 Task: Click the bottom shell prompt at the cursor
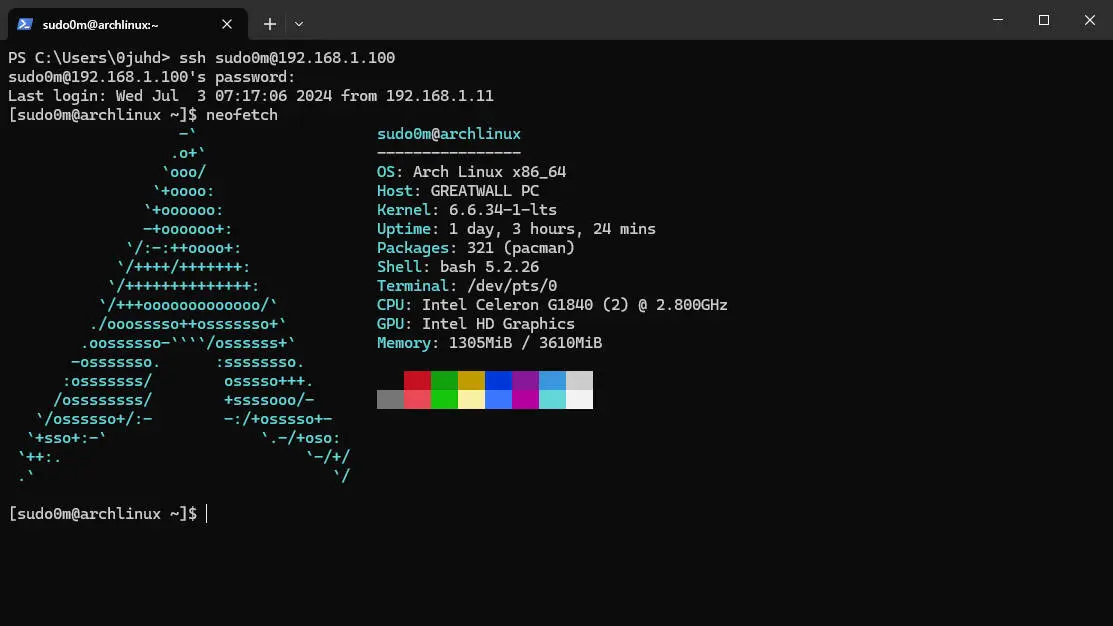click(108, 514)
